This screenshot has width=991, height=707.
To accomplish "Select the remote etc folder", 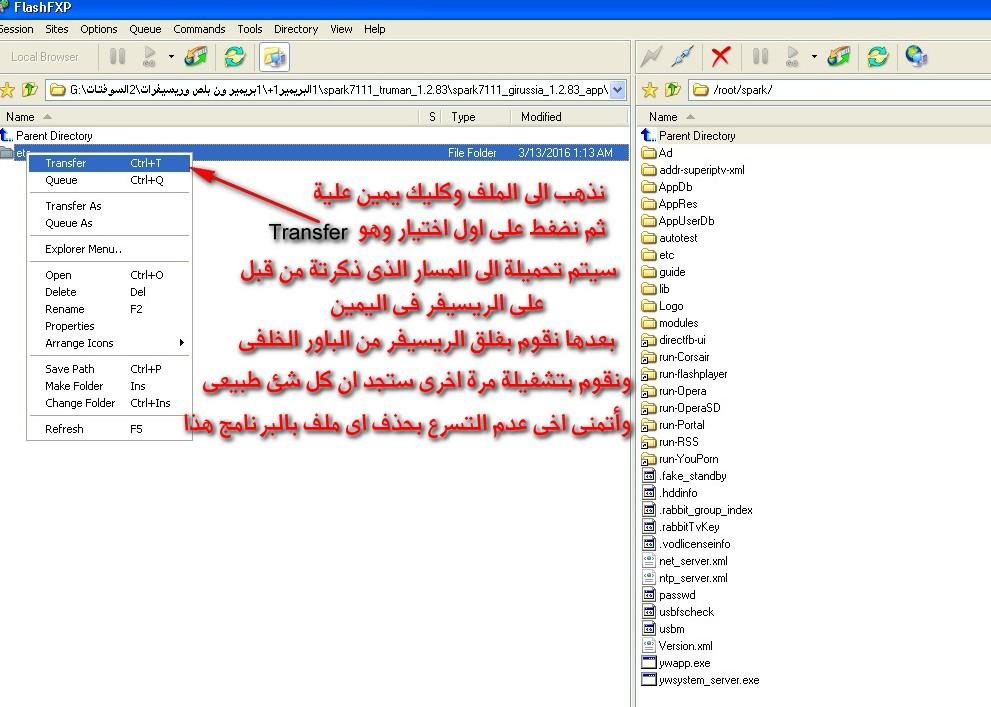I will tap(666, 255).
